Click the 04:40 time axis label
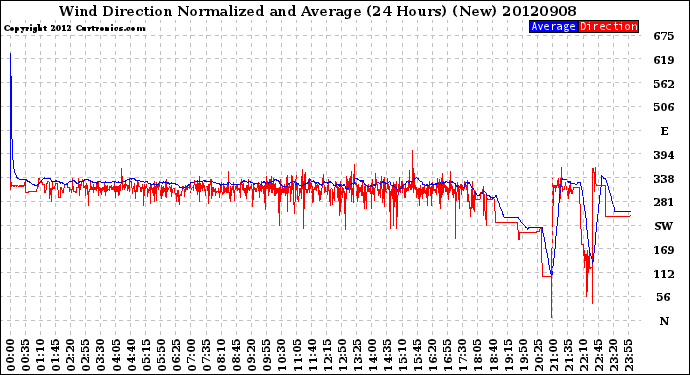Image resolution: width=690 pixels, height=375 pixels. click(x=131, y=355)
